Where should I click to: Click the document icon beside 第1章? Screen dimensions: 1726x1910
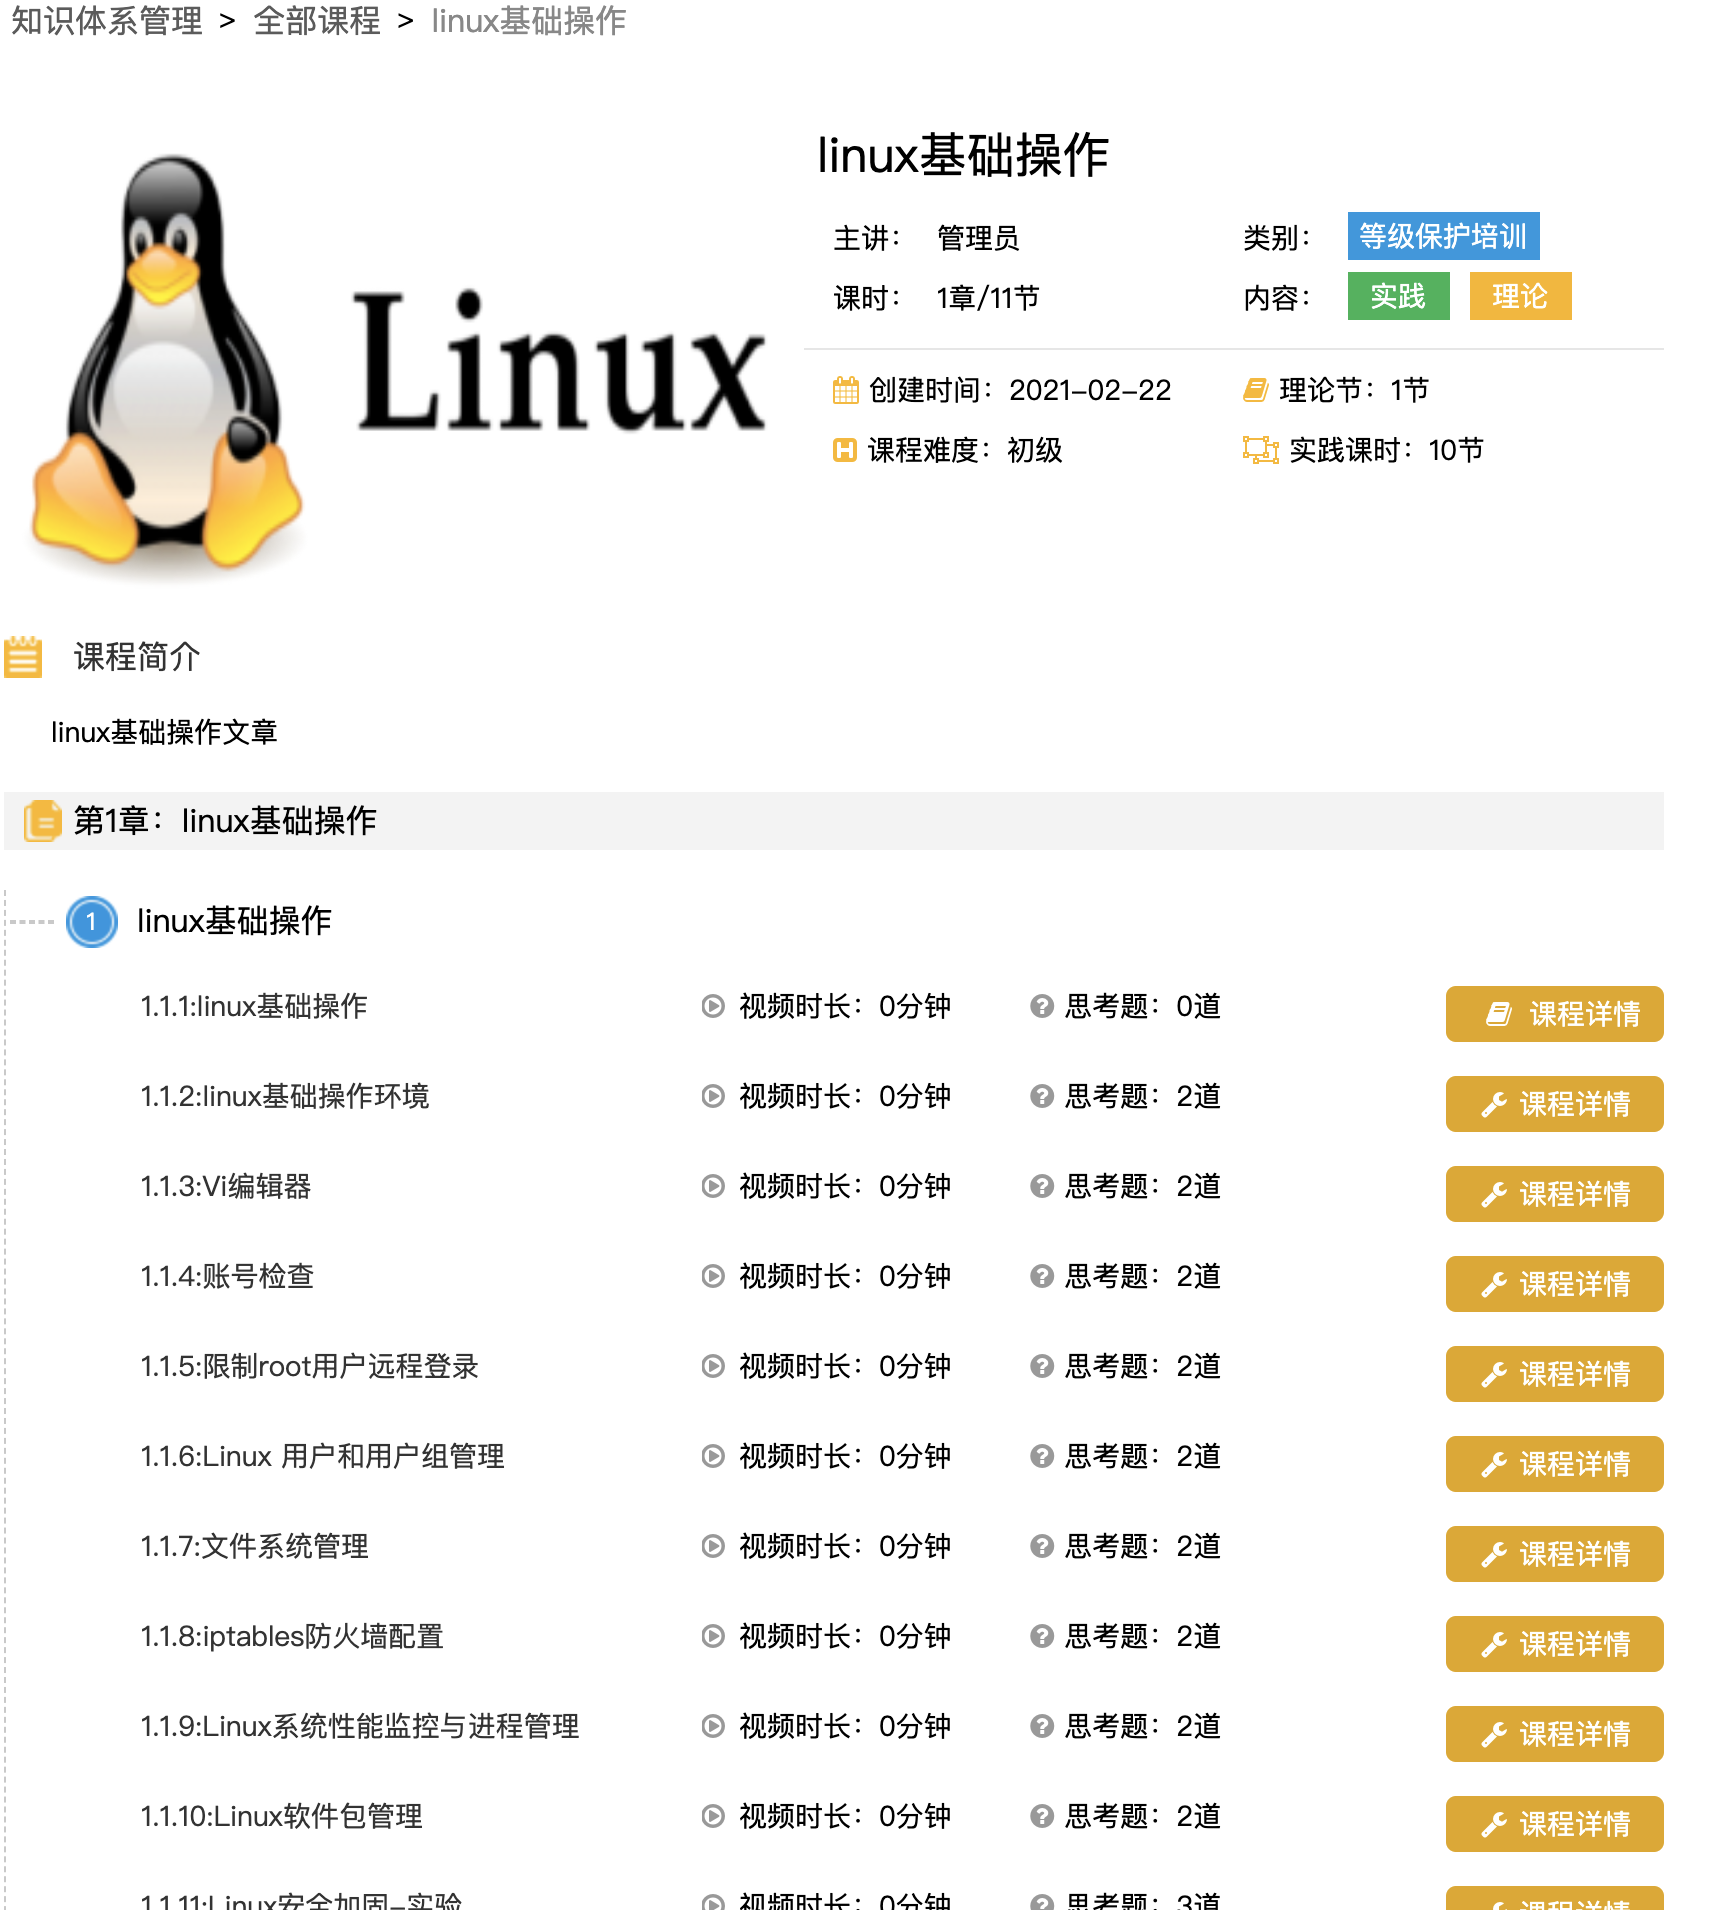(x=42, y=821)
